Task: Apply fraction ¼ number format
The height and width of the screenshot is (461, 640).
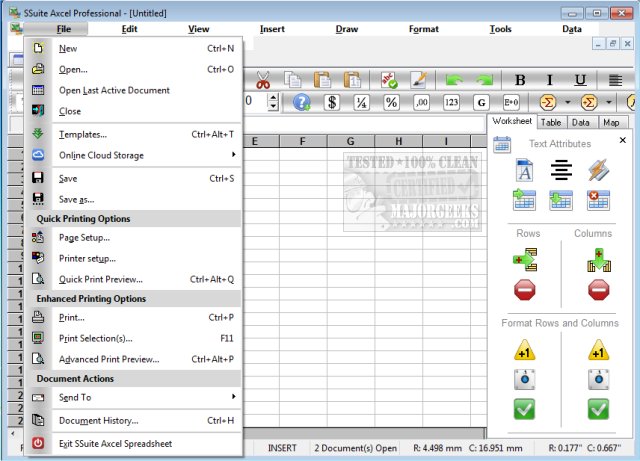Action: coord(361,102)
